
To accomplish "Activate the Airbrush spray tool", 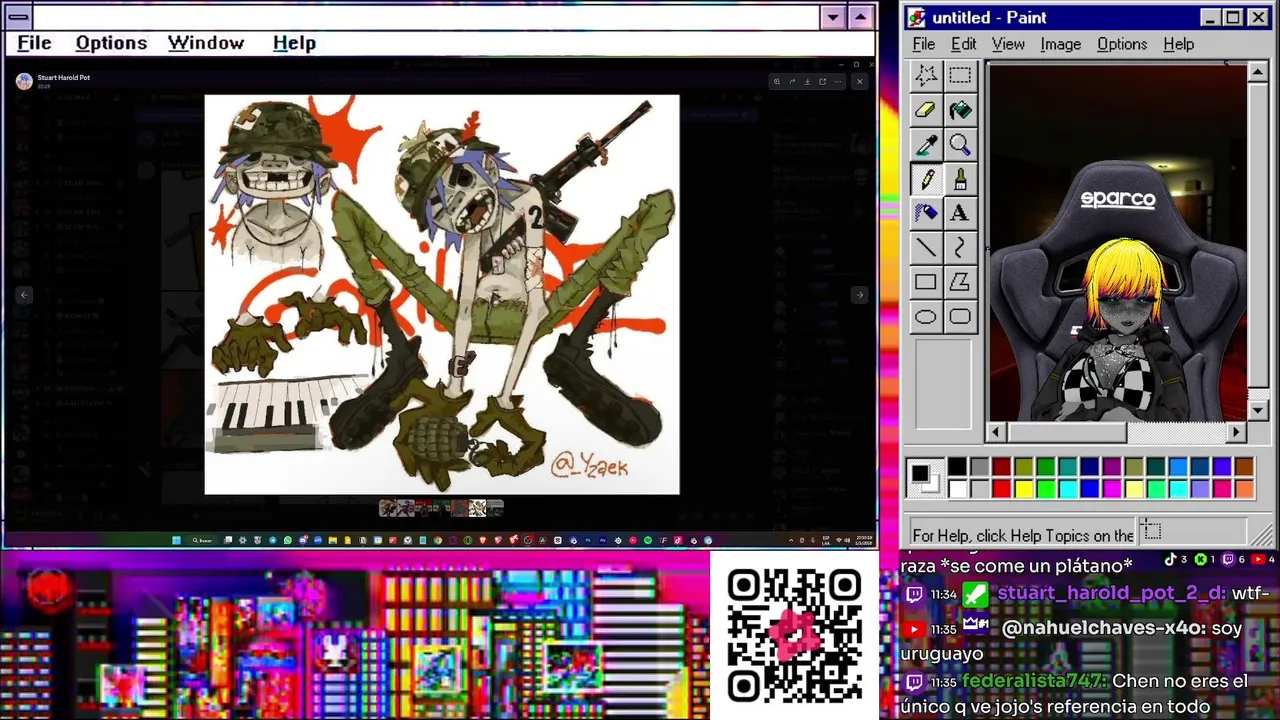I will 926,213.
